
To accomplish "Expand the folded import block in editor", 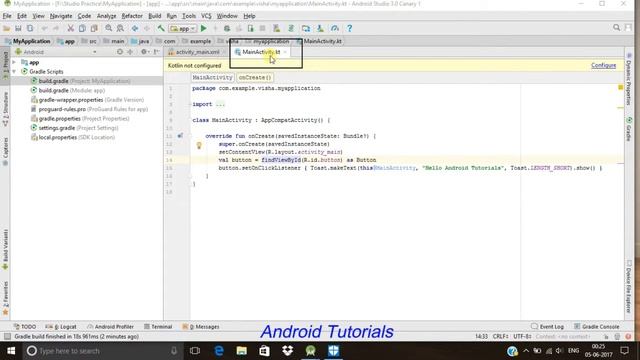I will tap(220, 104).
